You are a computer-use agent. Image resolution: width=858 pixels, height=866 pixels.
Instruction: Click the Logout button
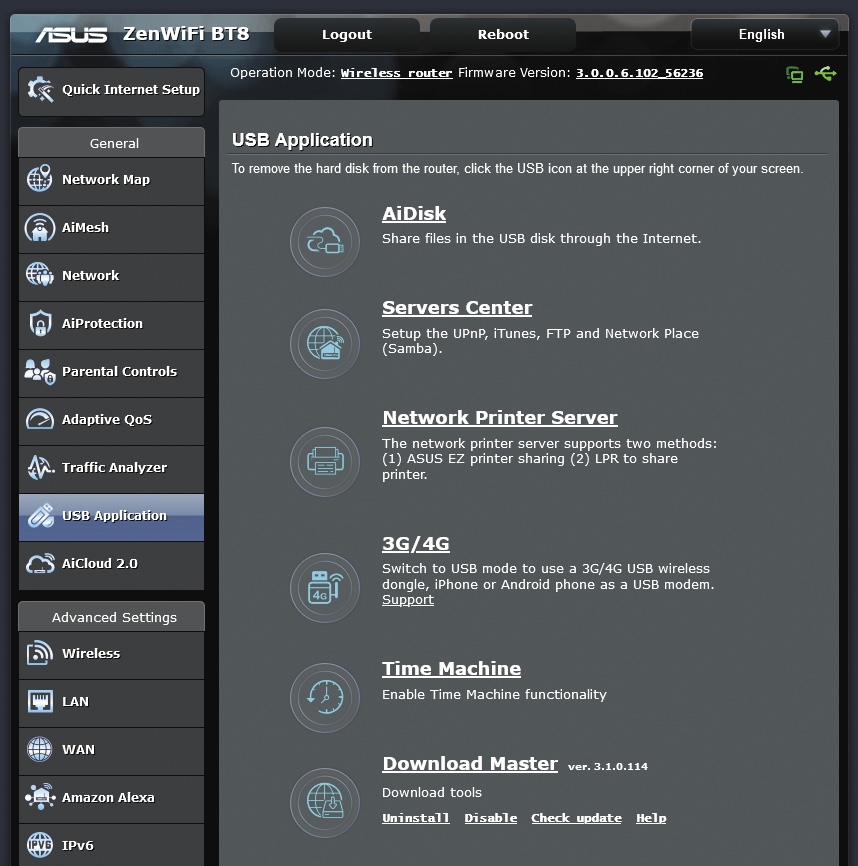click(x=347, y=34)
